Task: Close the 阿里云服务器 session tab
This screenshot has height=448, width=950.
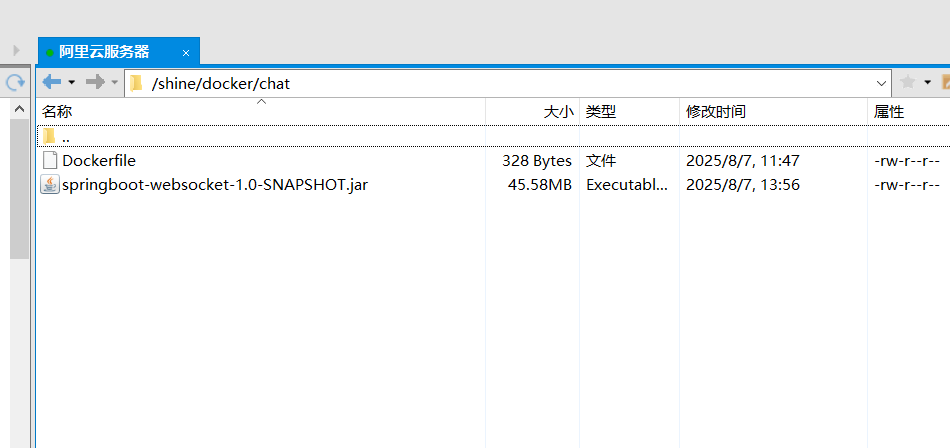Action: (x=185, y=52)
